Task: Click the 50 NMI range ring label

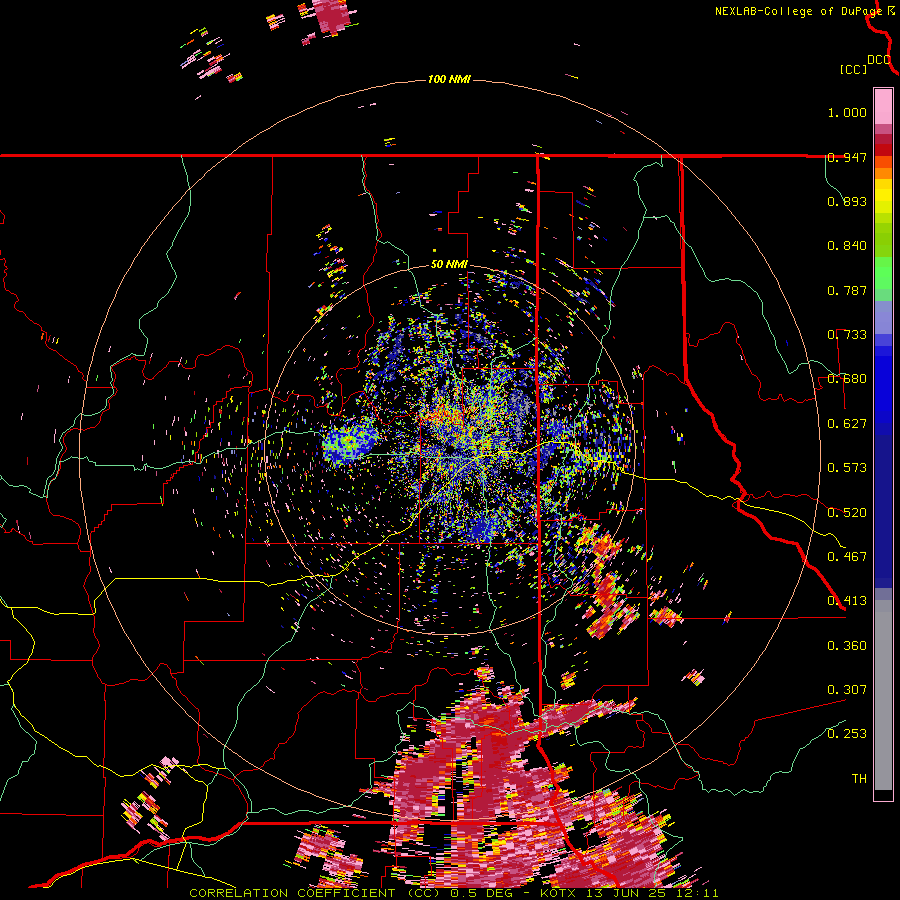Action: coord(449,265)
